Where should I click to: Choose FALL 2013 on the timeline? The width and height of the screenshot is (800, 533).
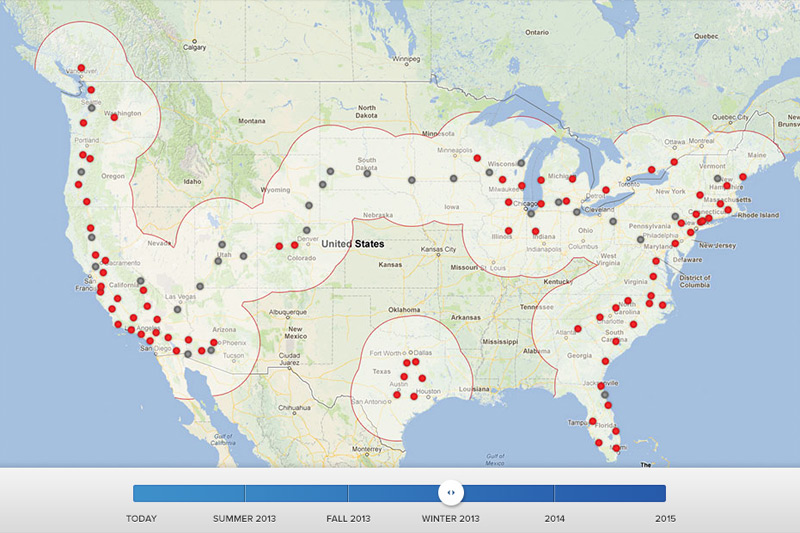click(348, 519)
